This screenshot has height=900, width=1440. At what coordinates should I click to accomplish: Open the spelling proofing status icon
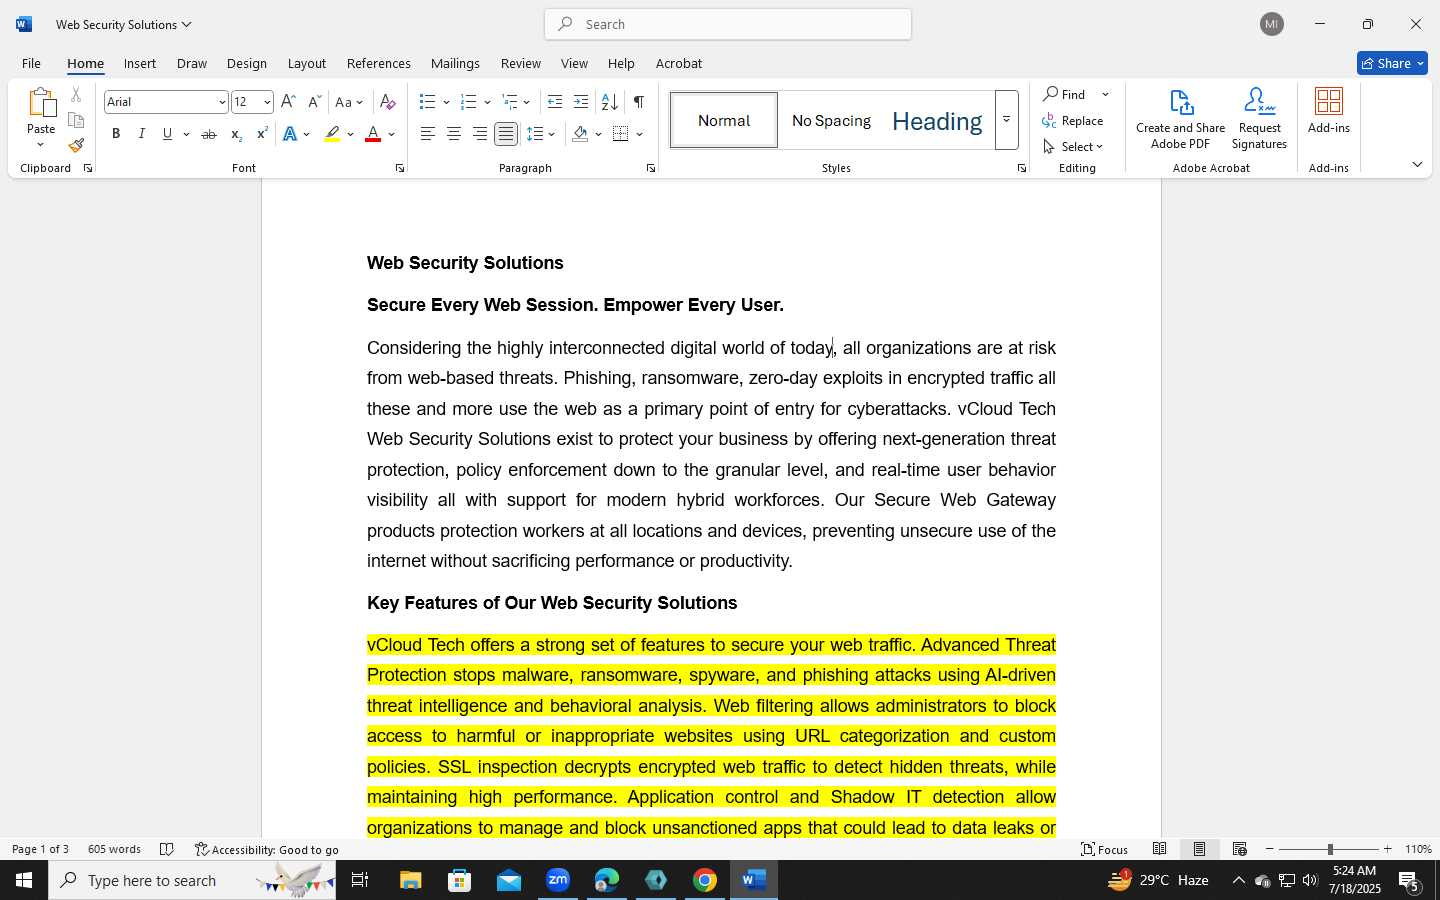[x=167, y=849]
